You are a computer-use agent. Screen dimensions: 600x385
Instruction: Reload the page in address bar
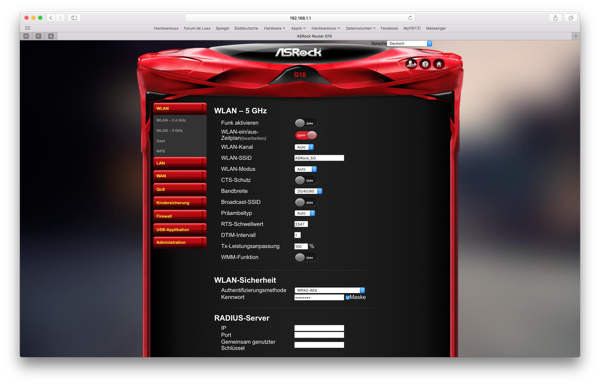[410, 18]
